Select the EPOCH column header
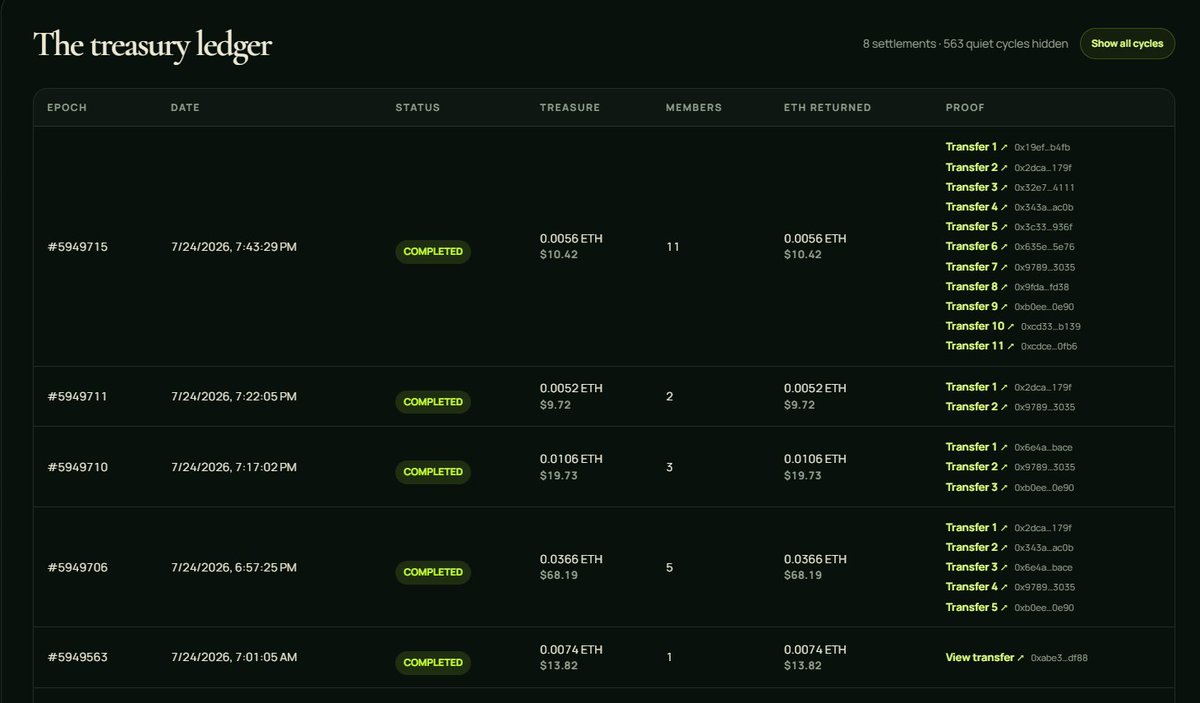Image resolution: width=1200 pixels, height=703 pixels. point(67,107)
